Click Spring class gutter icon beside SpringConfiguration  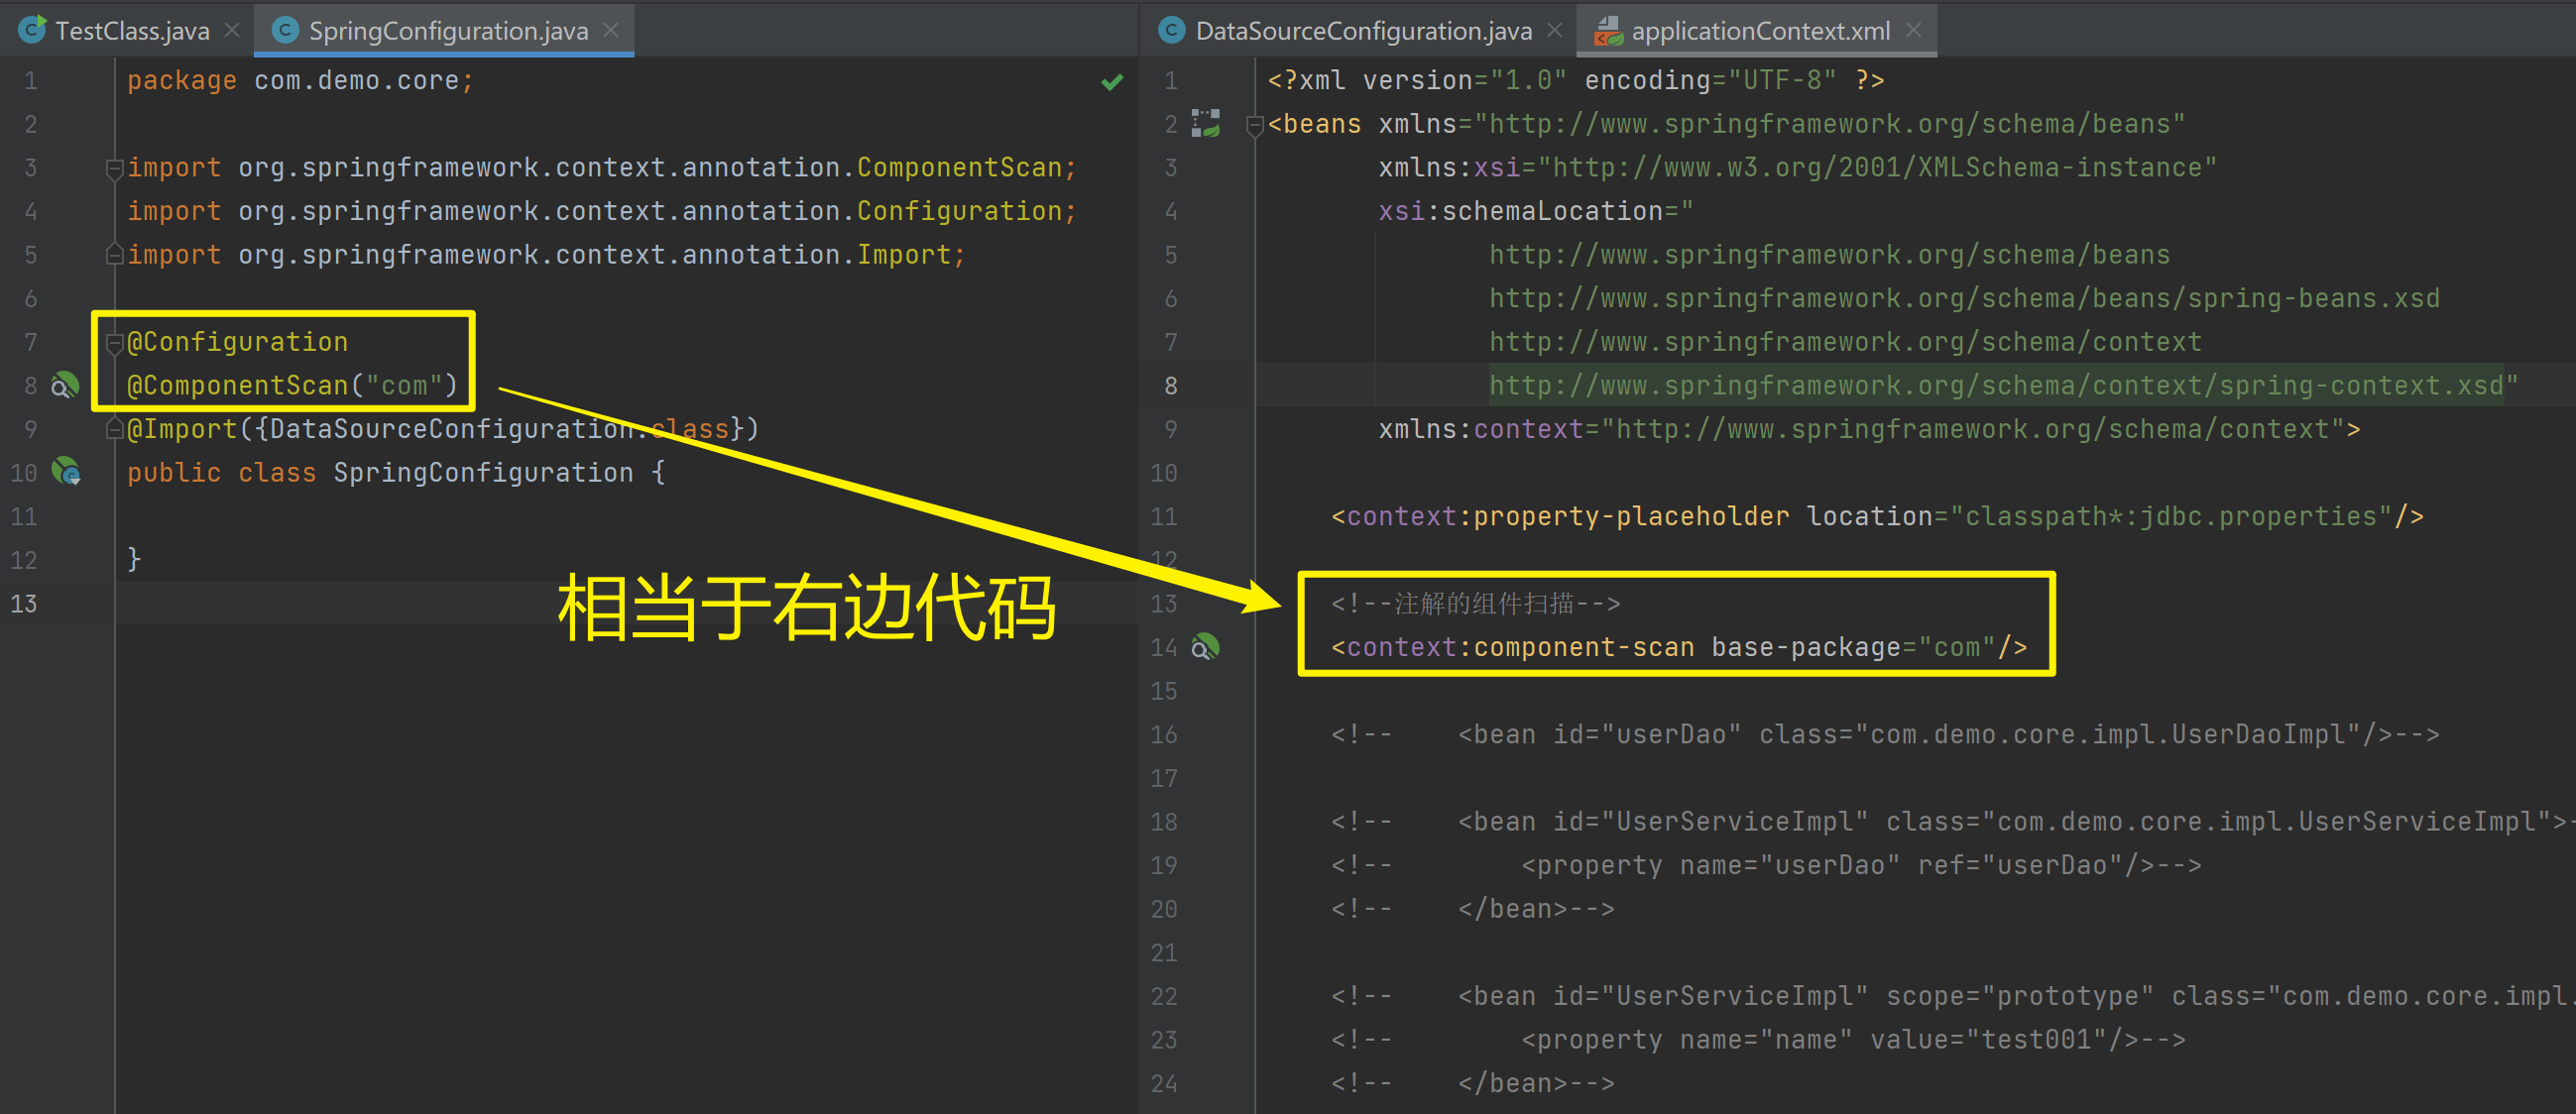(66, 472)
